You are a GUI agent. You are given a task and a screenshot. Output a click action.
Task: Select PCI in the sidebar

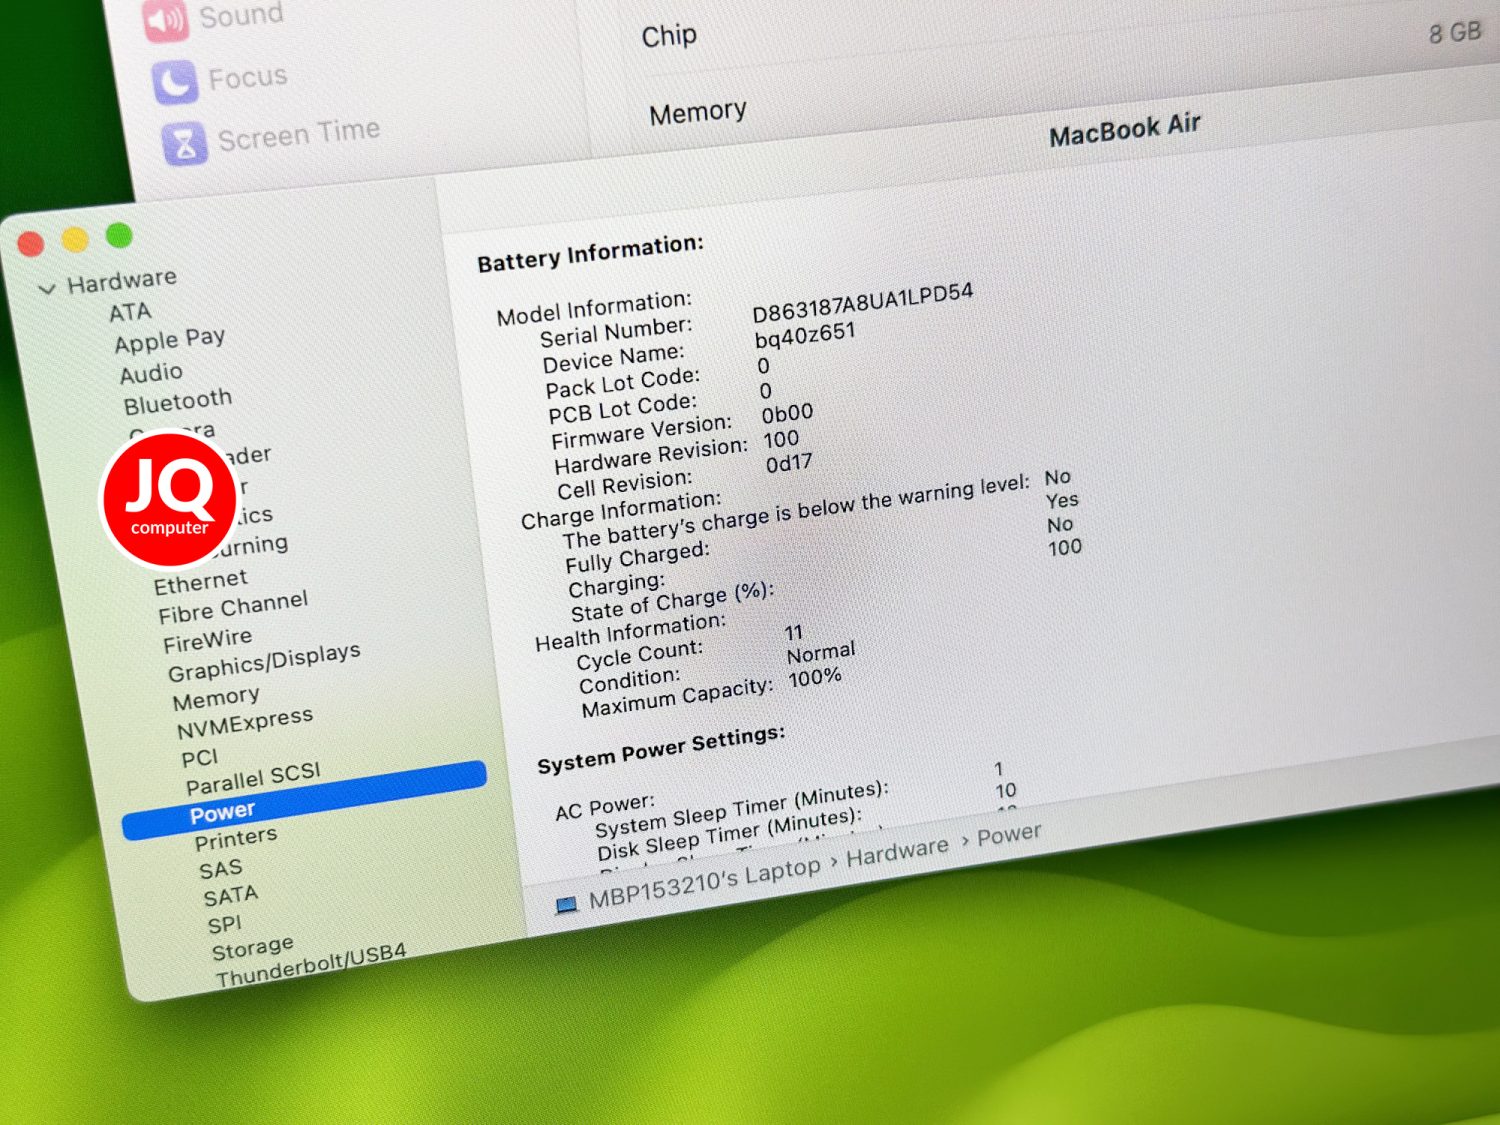coord(199,758)
